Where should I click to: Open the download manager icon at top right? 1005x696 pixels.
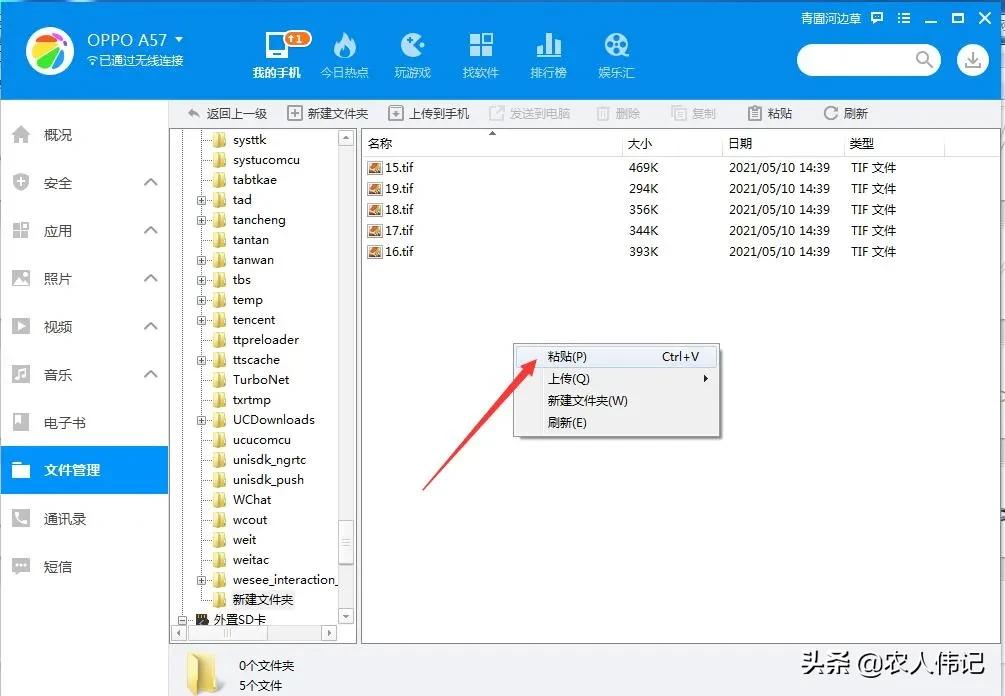pyautogui.click(x=972, y=60)
